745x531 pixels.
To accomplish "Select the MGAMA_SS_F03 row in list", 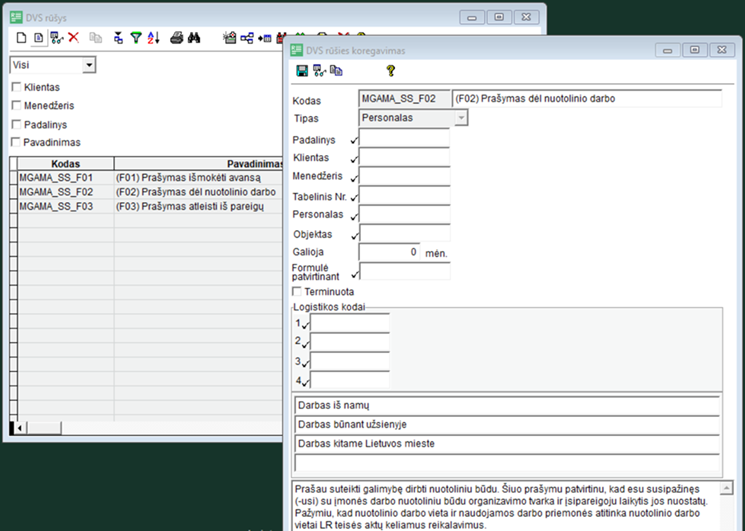I will (x=56, y=205).
